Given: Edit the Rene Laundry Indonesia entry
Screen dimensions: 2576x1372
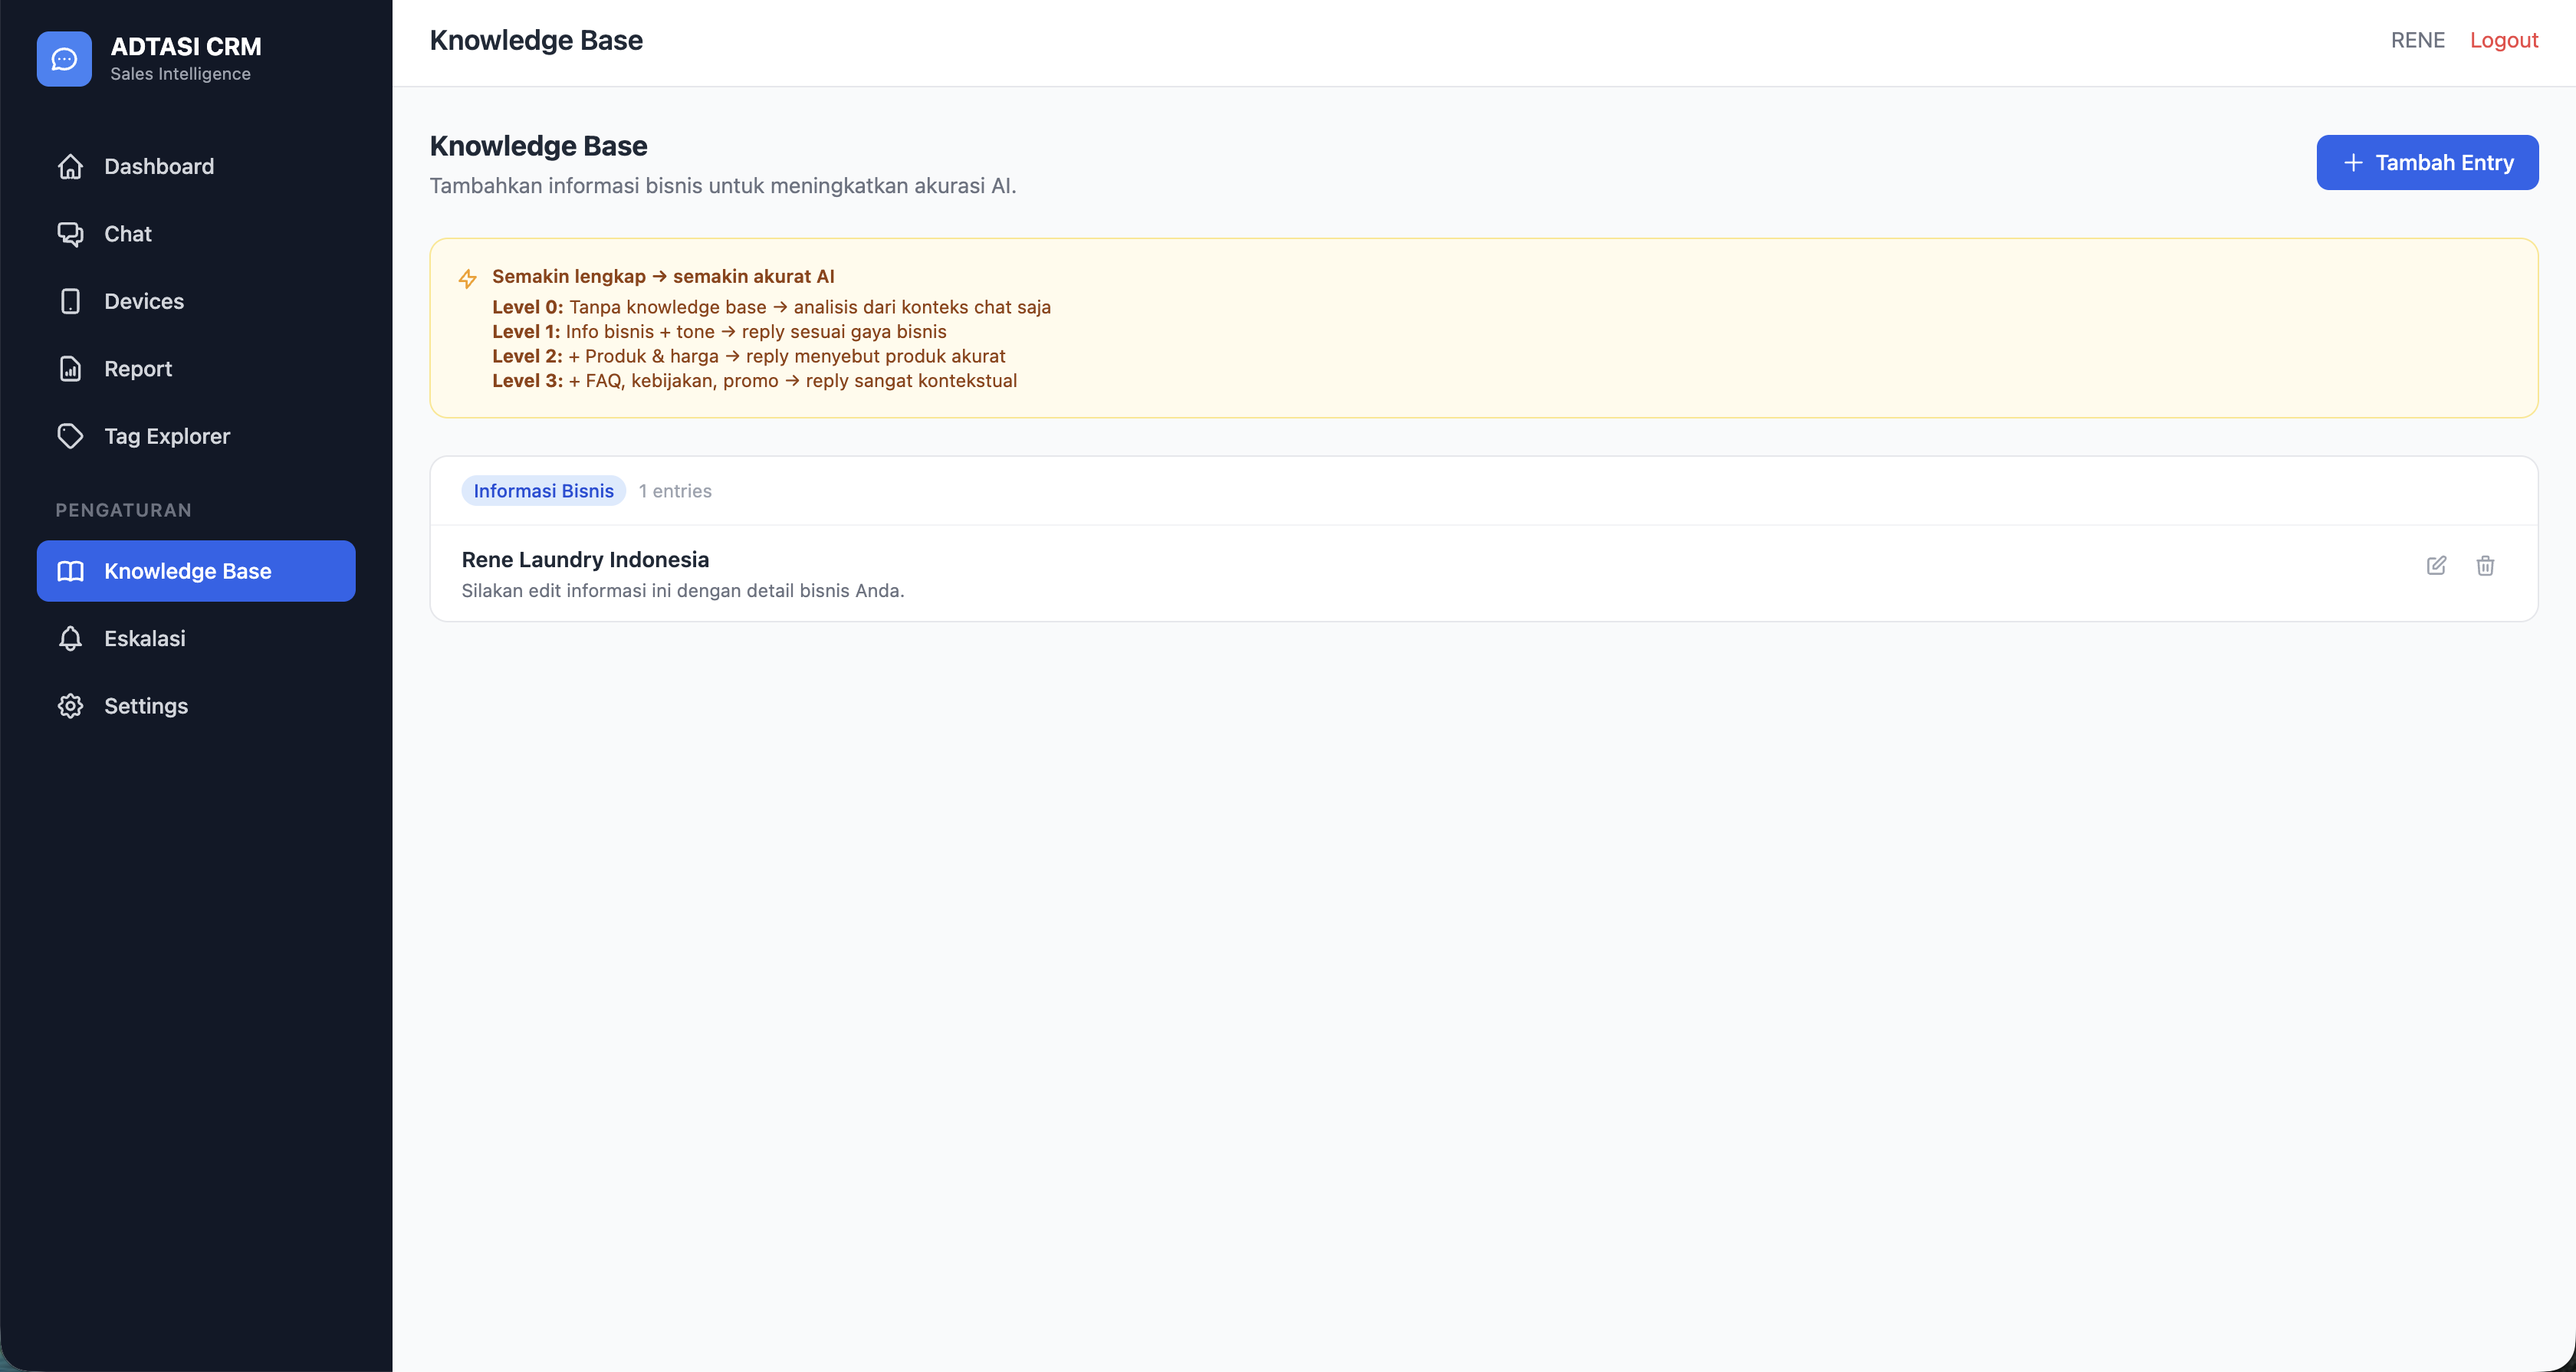Looking at the screenshot, I should tap(2436, 566).
